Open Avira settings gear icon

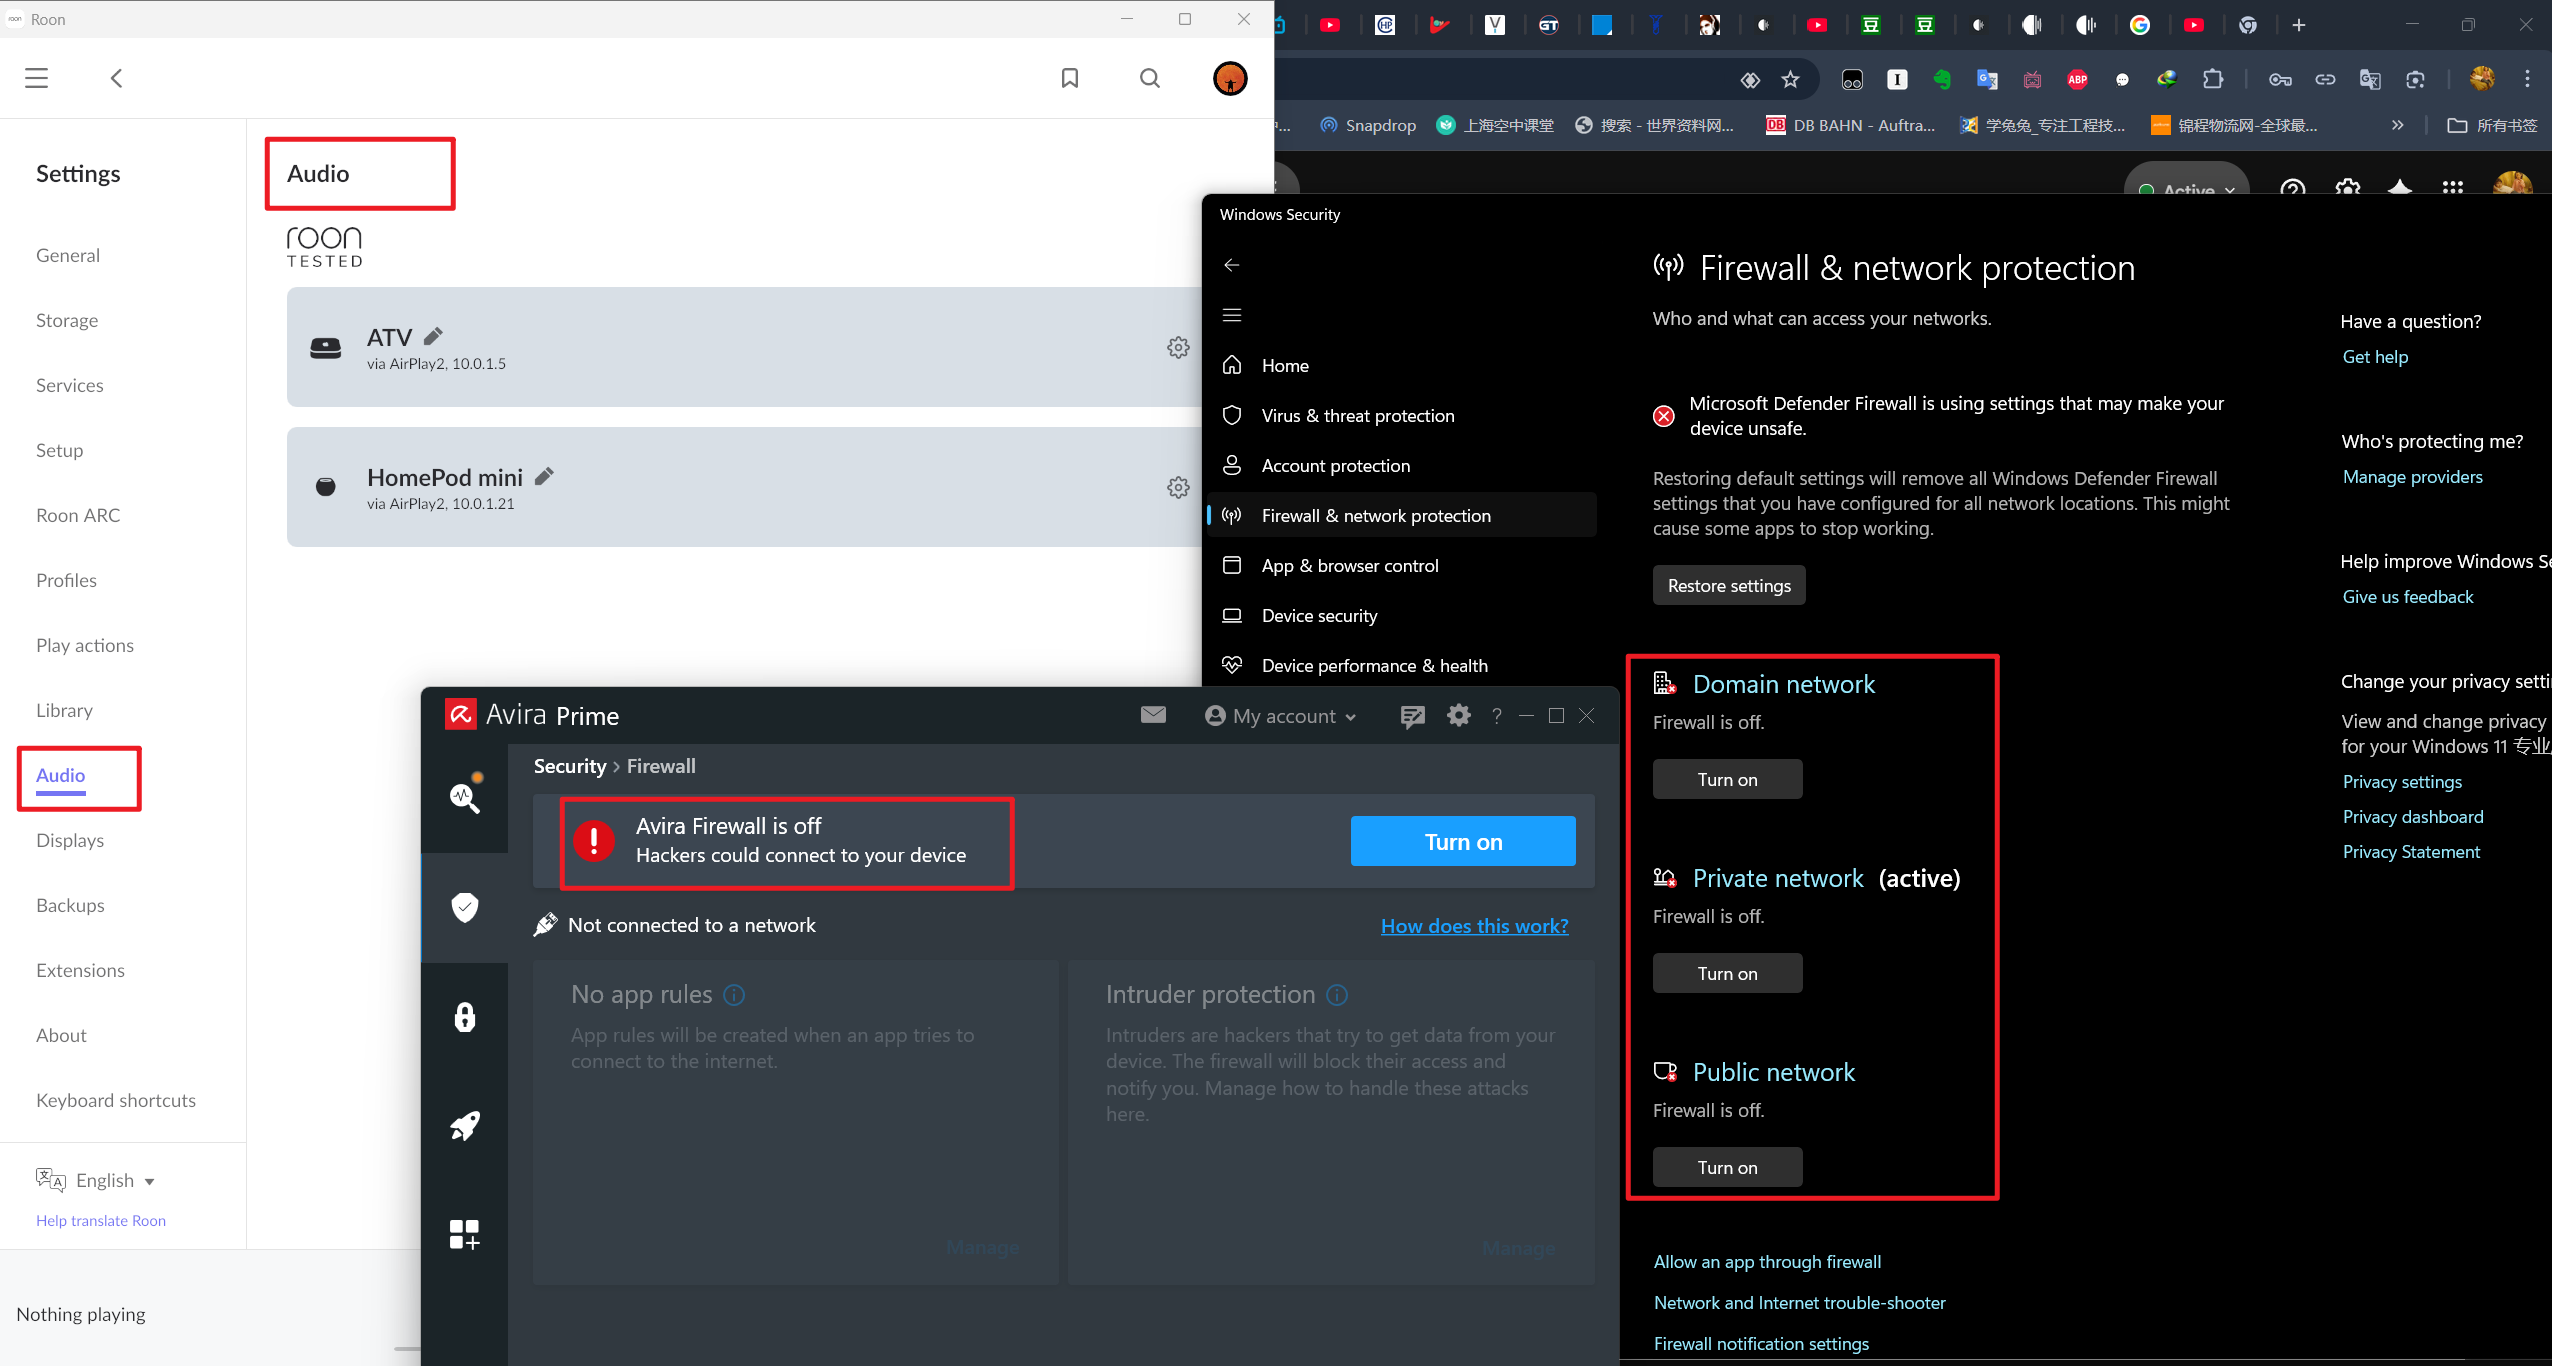[x=1458, y=715]
